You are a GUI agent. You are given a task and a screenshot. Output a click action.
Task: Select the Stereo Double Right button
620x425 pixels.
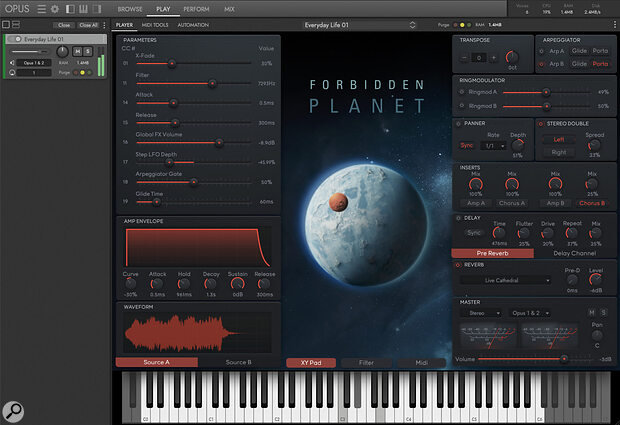(559, 152)
